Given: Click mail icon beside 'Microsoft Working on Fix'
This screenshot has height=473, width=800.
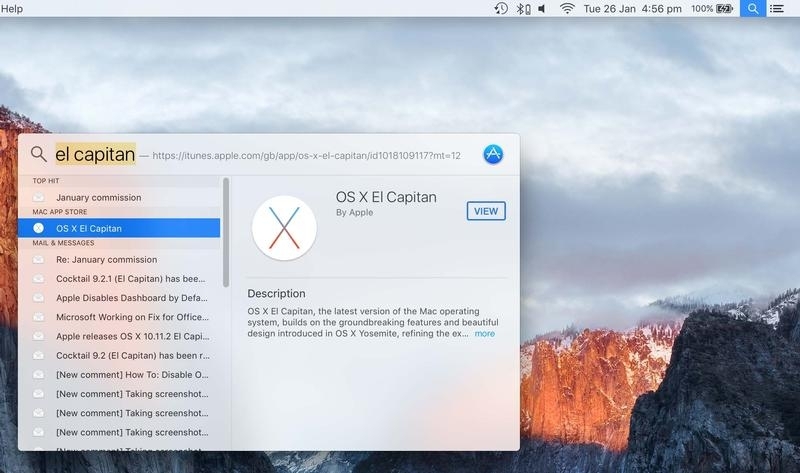Looking at the screenshot, I should click(x=38, y=317).
